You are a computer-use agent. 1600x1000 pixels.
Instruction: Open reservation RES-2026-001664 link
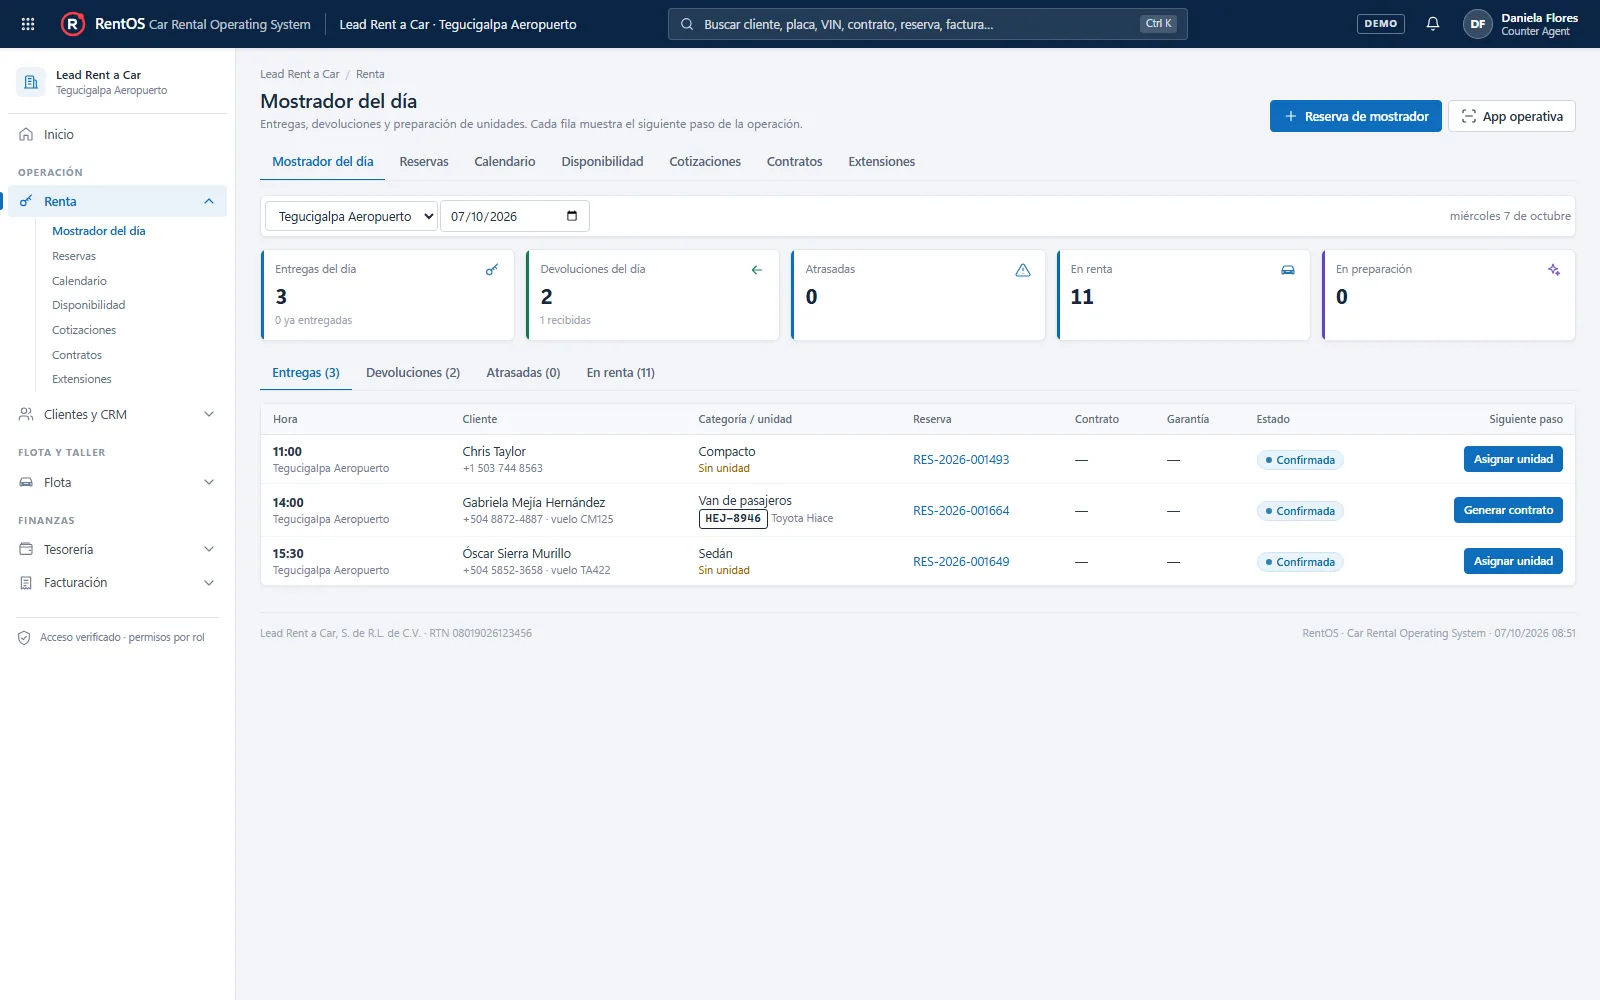[x=961, y=511]
